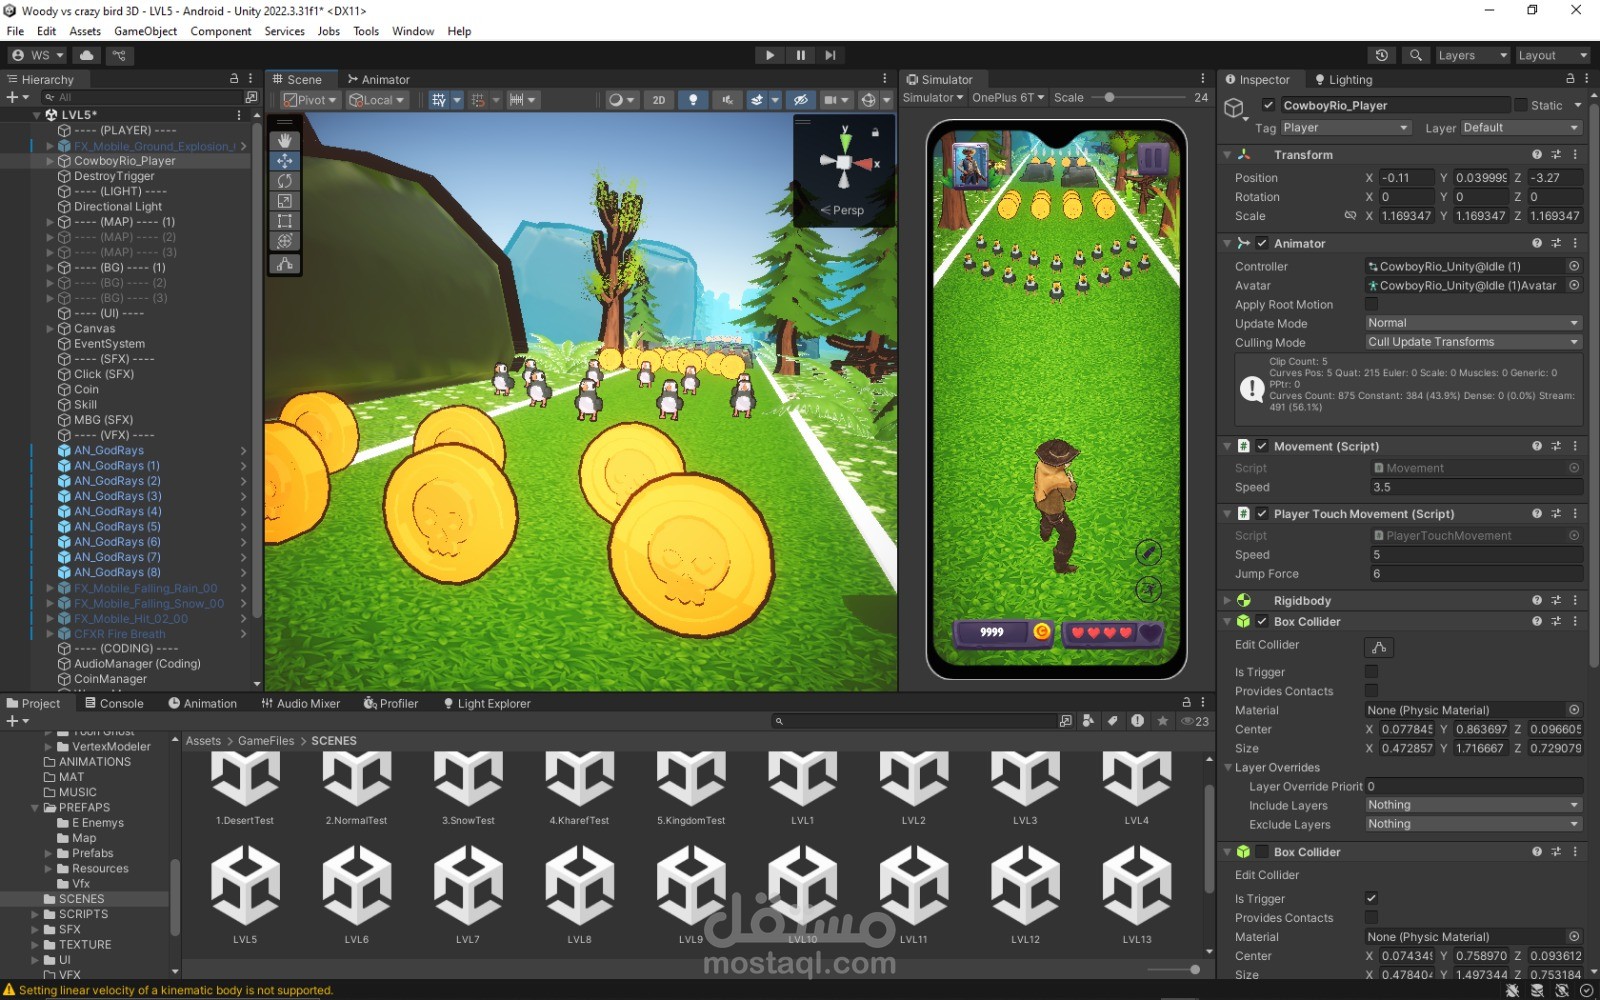Select Directional Light in Hierarchy
This screenshot has height=1000, width=1600.
pyautogui.click(x=118, y=206)
